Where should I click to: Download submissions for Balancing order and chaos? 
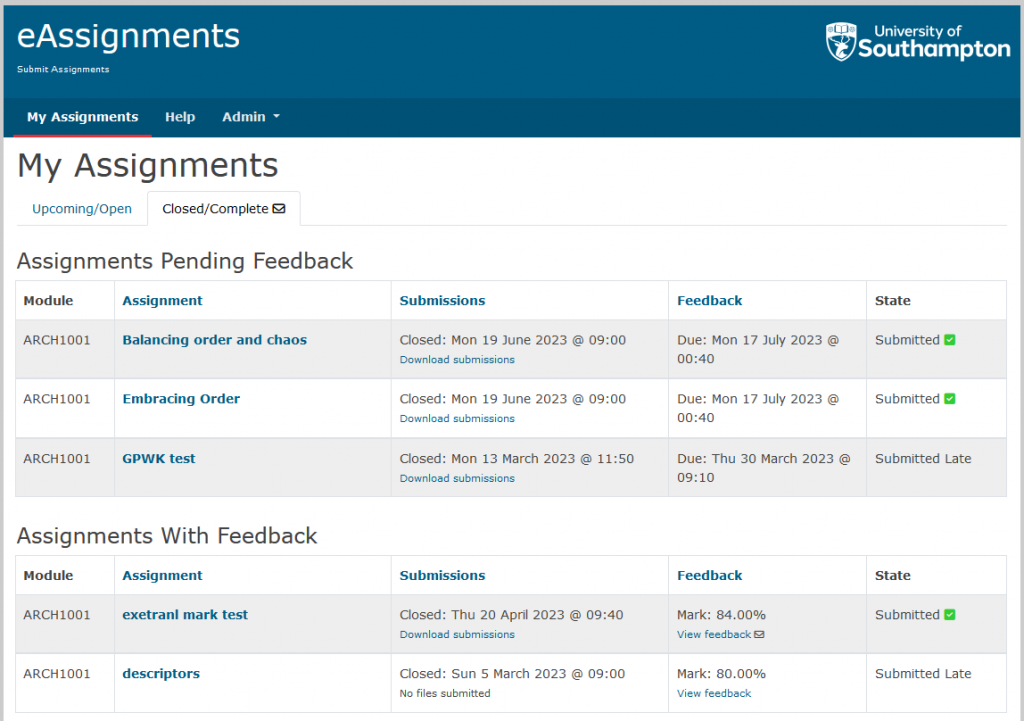coord(457,360)
